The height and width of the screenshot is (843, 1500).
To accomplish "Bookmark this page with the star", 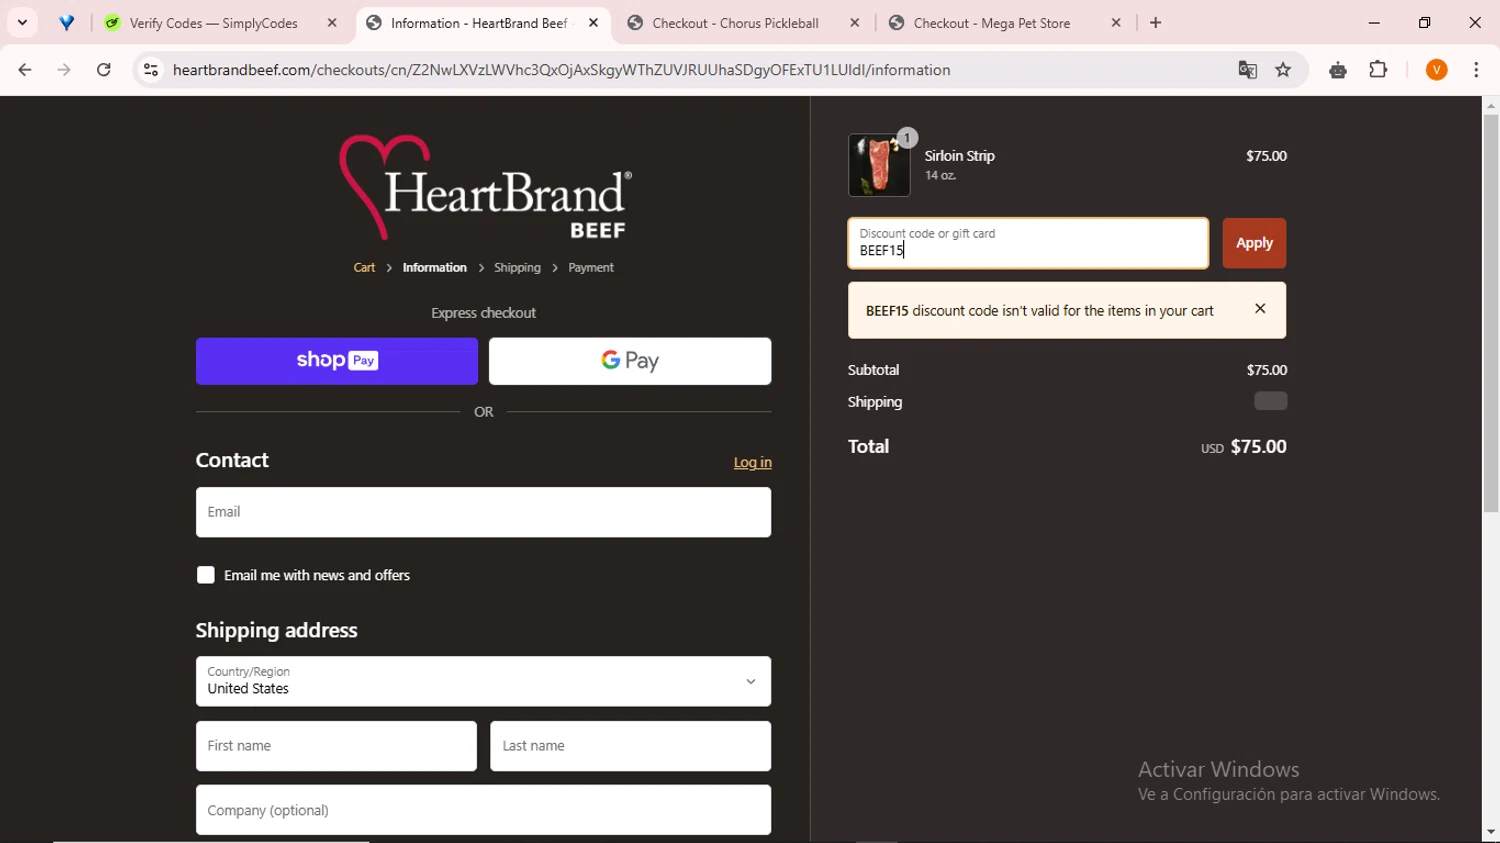I will (1284, 70).
